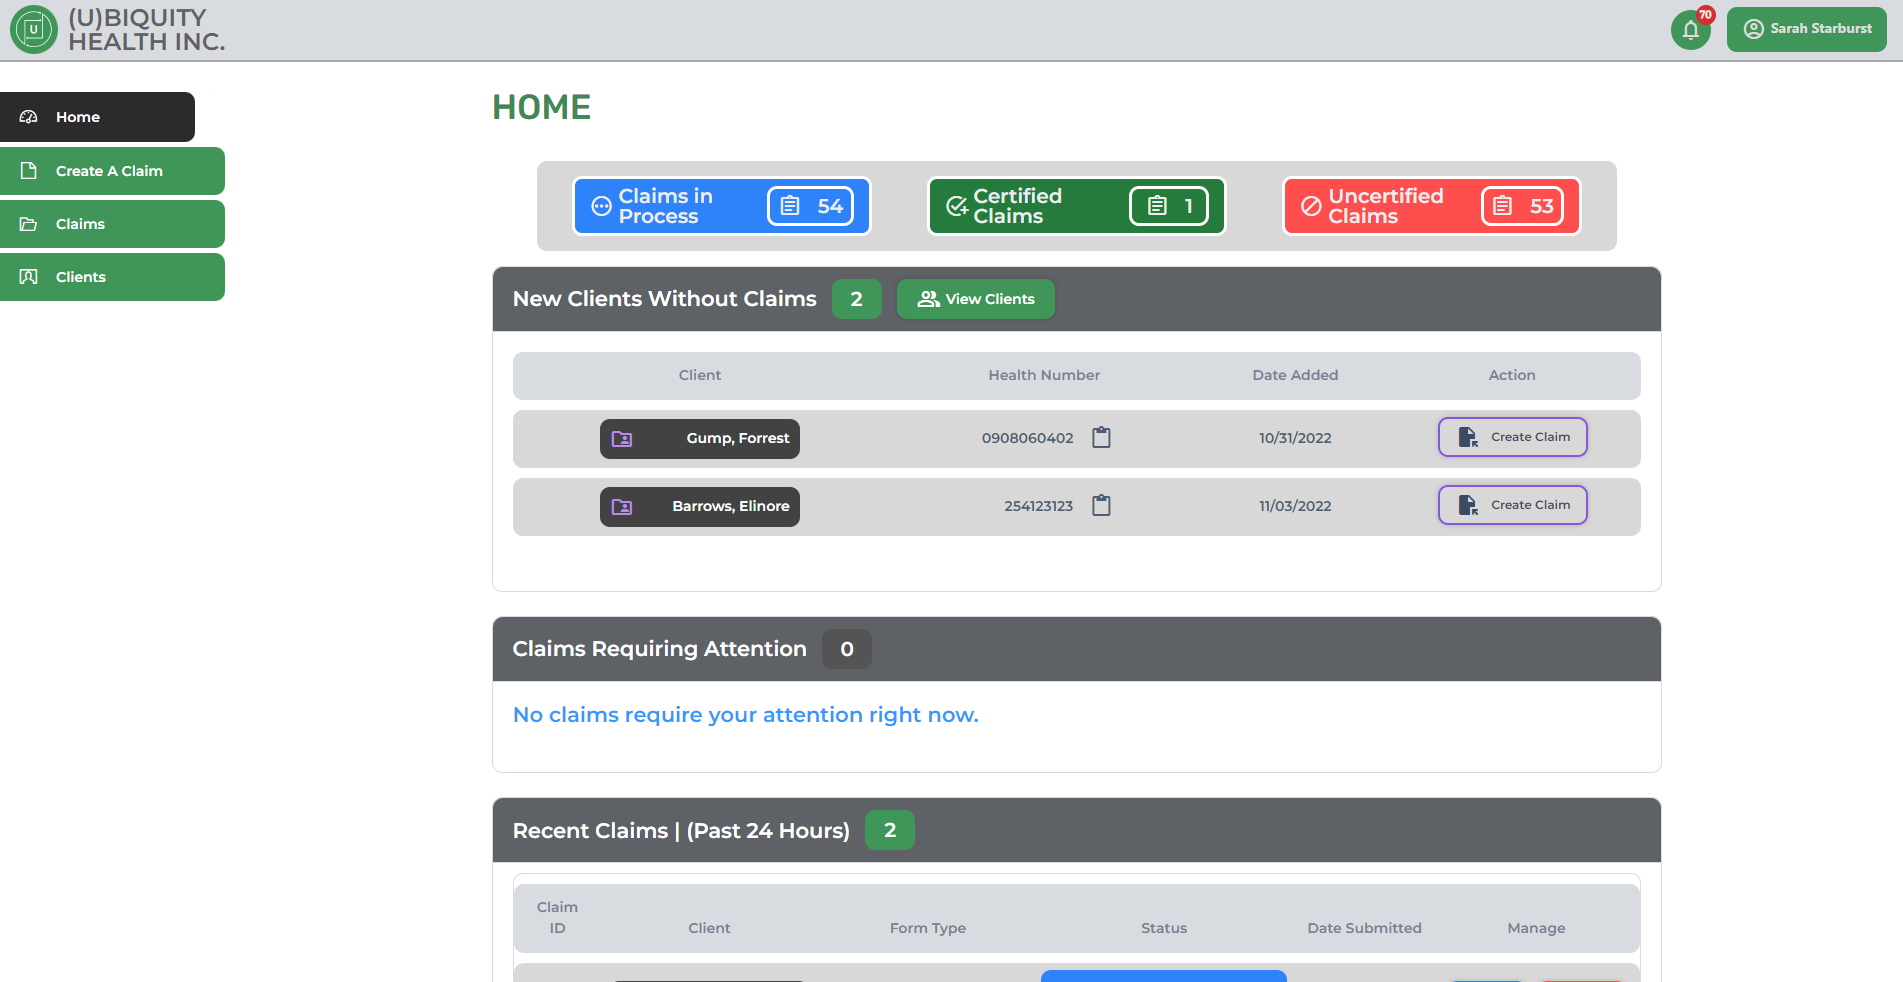Click the Certified Claims count badge

click(1168, 206)
